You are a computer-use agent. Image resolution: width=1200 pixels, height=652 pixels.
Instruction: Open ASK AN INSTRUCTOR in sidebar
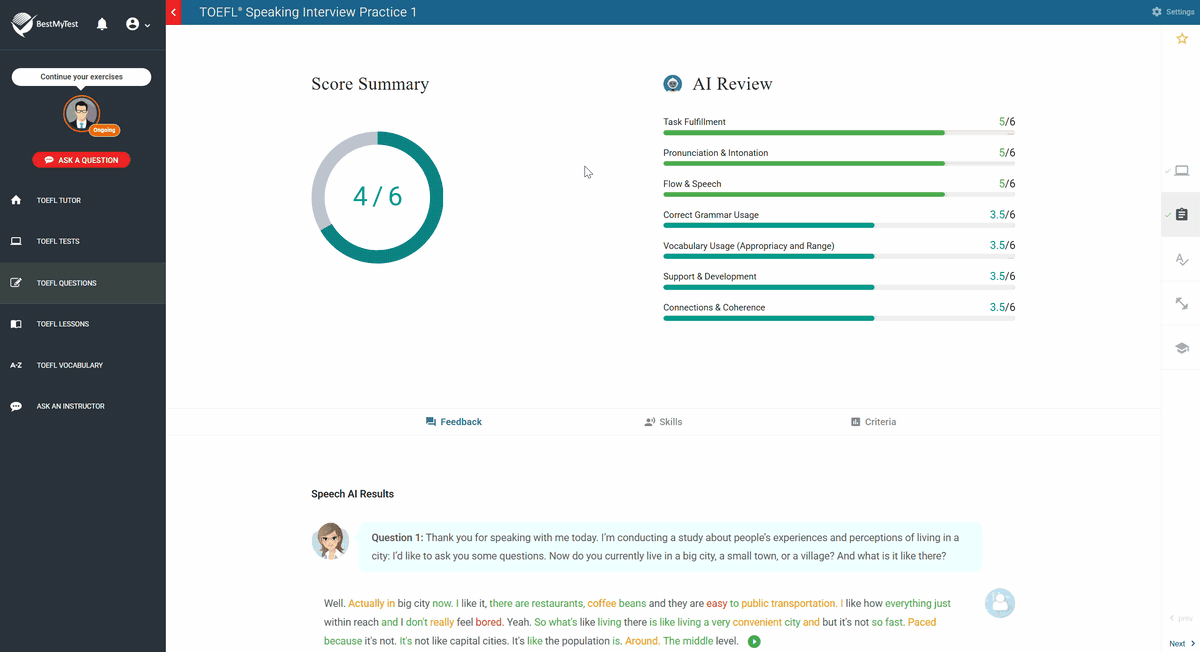coord(83,406)
